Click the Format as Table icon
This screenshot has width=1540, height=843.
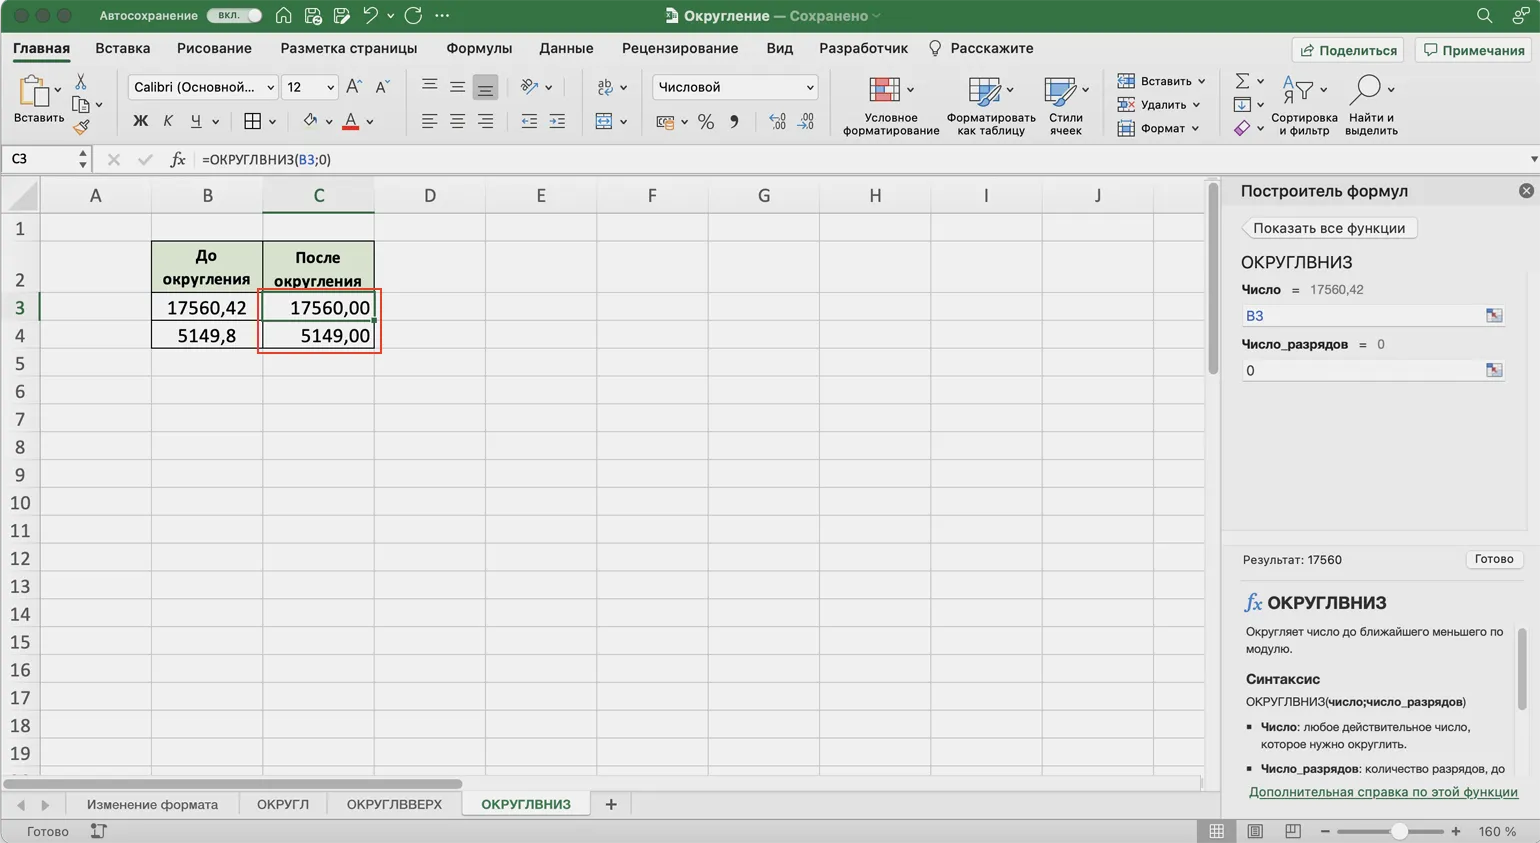click(x=984, y=91)
